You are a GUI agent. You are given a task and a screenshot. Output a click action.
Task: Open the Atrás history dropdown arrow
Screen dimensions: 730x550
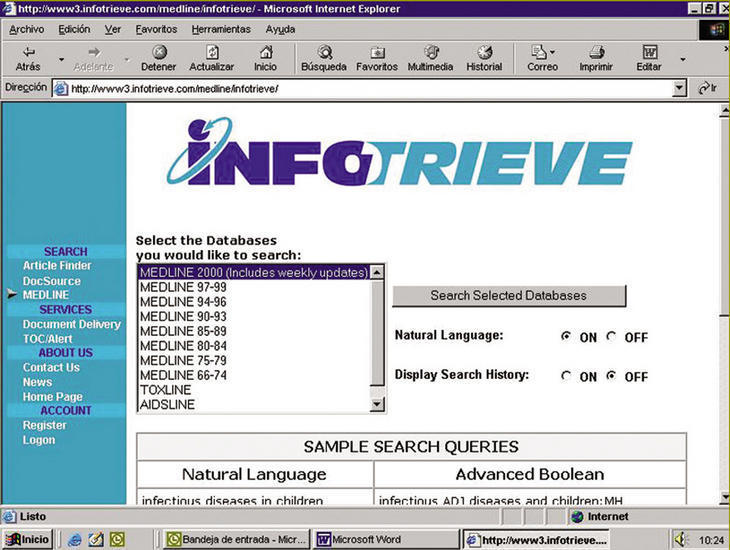[62, 59]
